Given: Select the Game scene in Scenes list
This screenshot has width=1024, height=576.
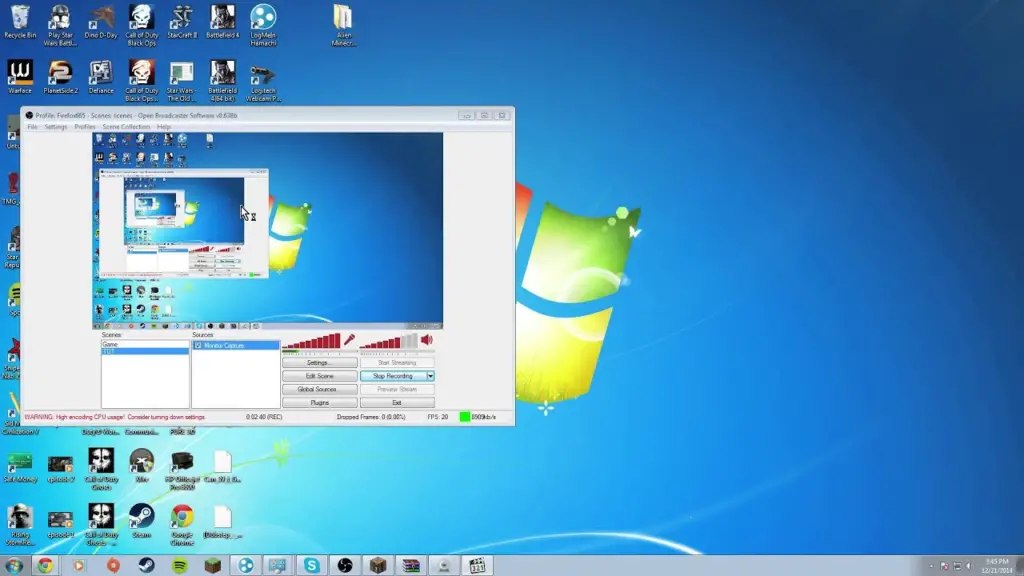Looking at the screenshot, I should pos(145,344).
